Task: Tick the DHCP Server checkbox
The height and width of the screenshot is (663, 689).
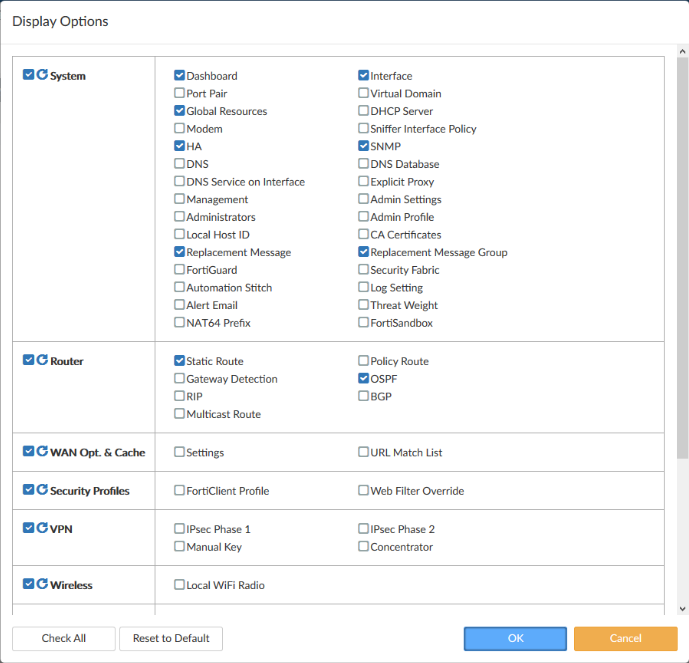Action: point(363,110)
